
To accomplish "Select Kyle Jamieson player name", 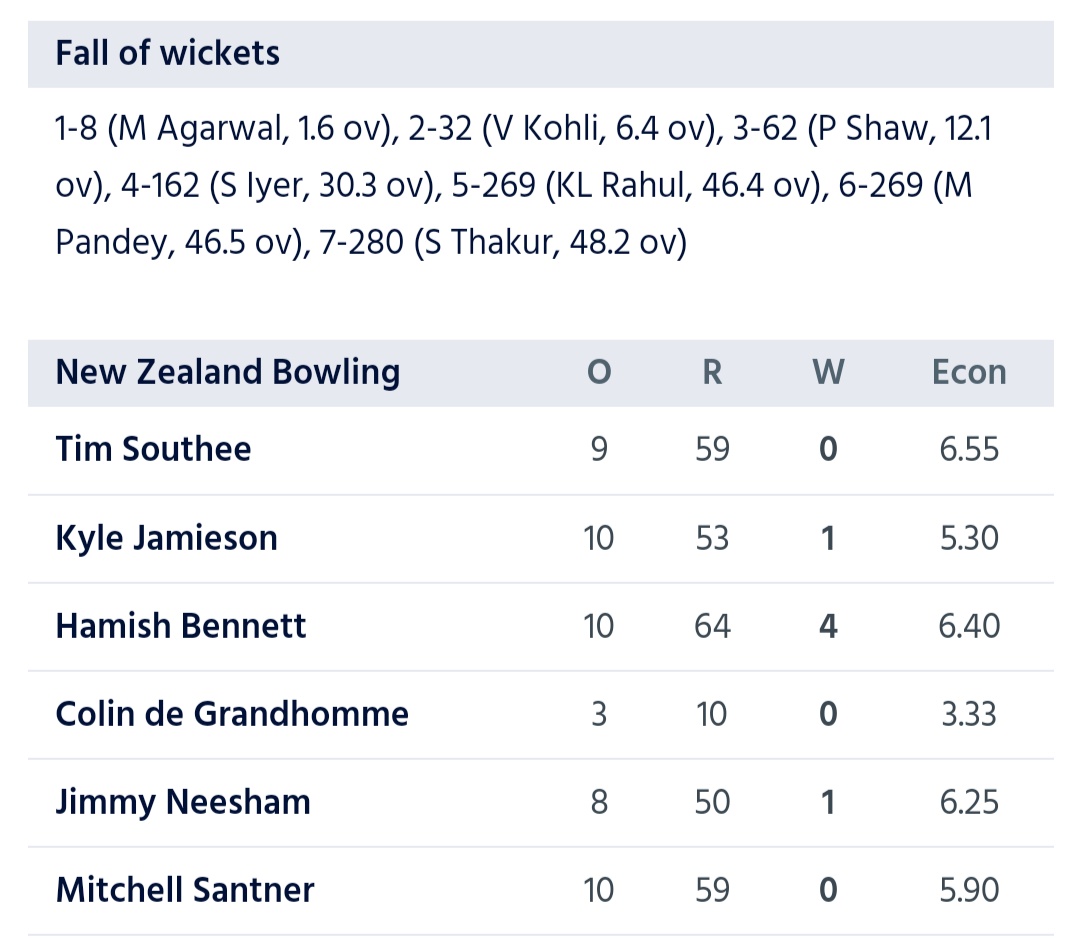I will 167,538.
